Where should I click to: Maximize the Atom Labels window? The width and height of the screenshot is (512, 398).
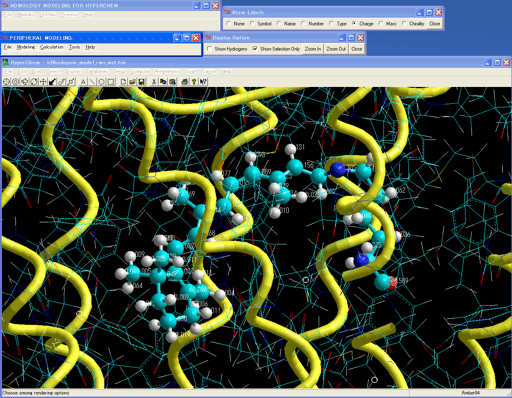[429, 12]
